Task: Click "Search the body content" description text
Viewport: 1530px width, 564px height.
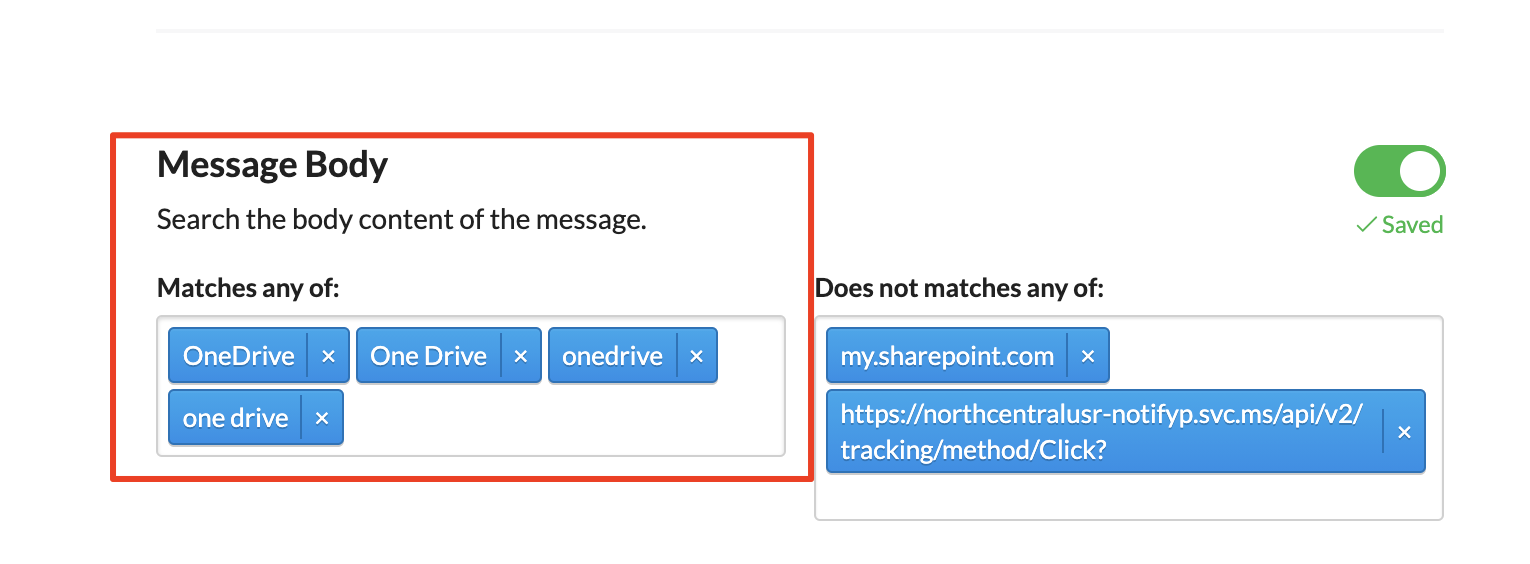Action: 401,220
